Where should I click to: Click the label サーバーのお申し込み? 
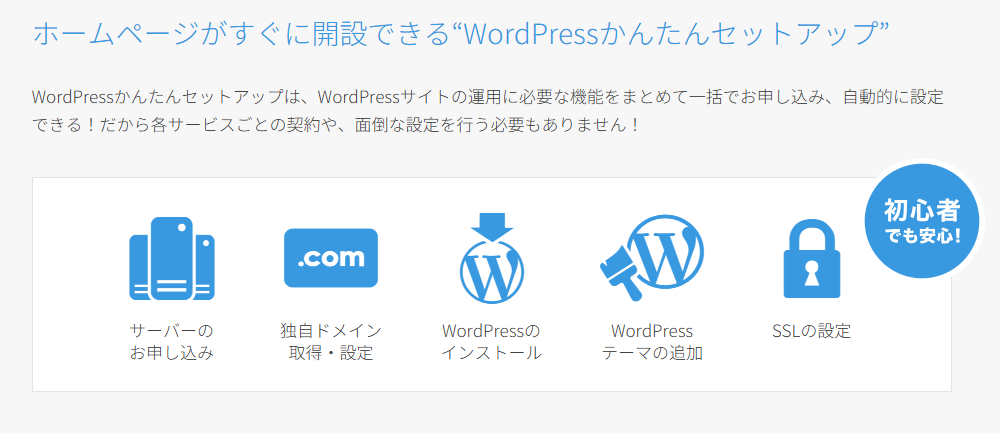172,342
